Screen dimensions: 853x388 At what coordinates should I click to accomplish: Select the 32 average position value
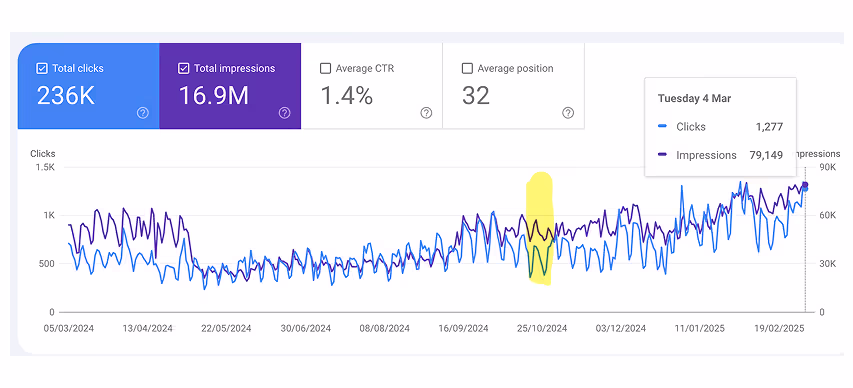(x=476, y=95)
